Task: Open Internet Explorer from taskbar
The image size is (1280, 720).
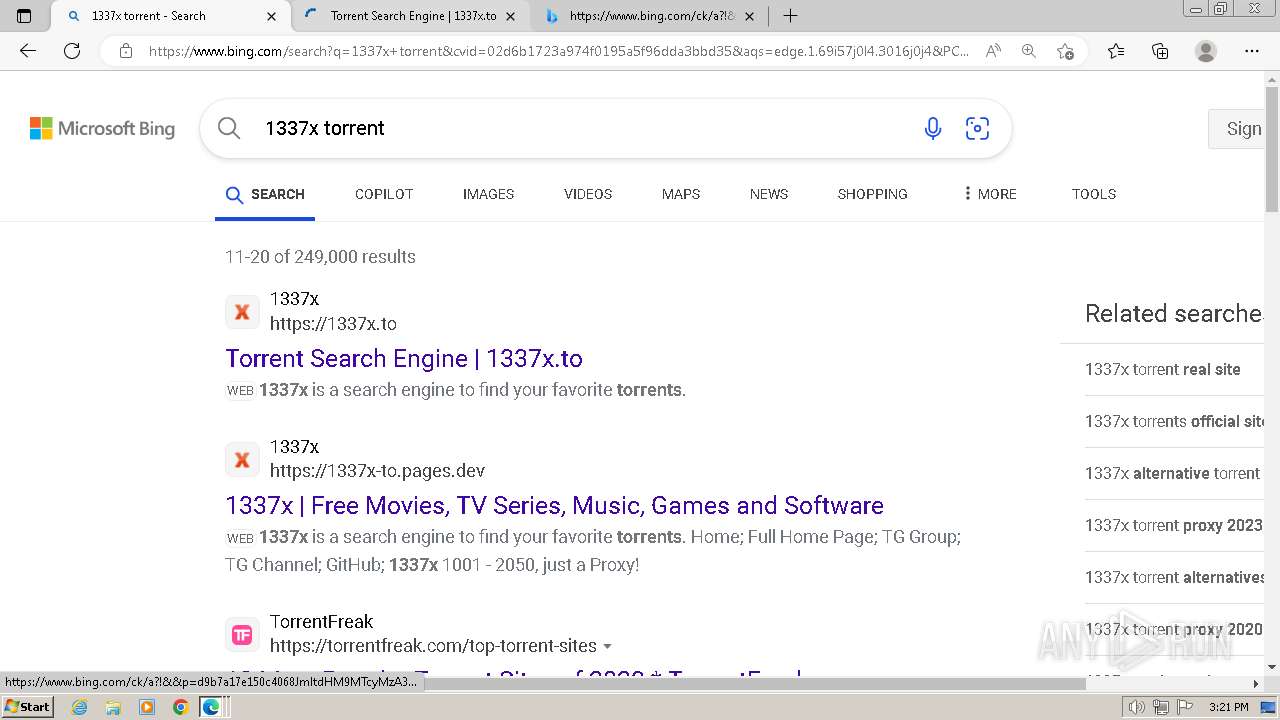Action: click(x=79, y=707)
